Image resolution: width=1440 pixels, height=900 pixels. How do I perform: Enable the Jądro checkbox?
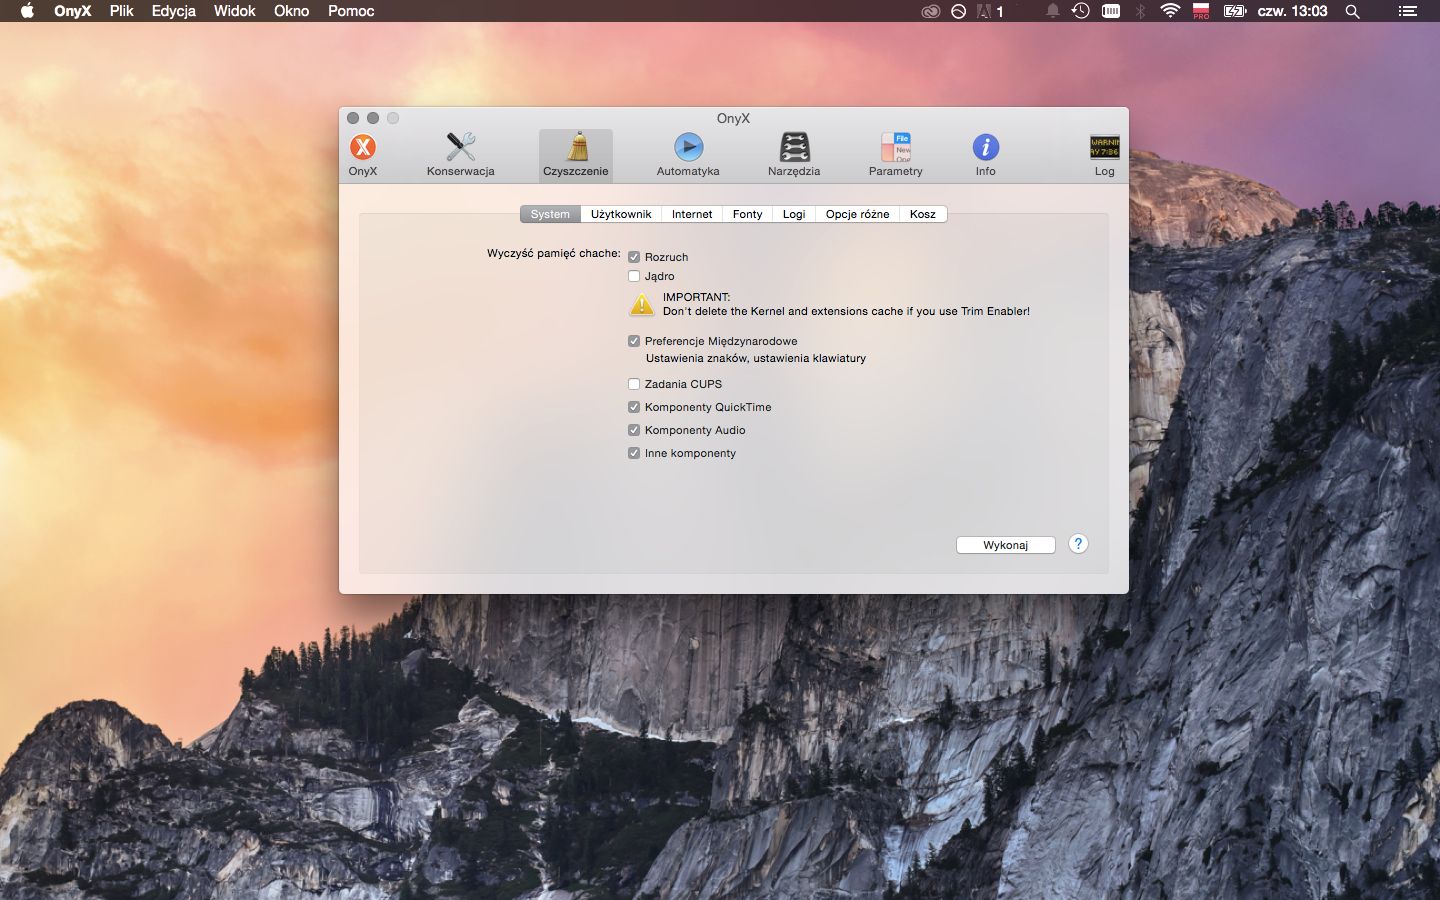[x=634, y=276]
